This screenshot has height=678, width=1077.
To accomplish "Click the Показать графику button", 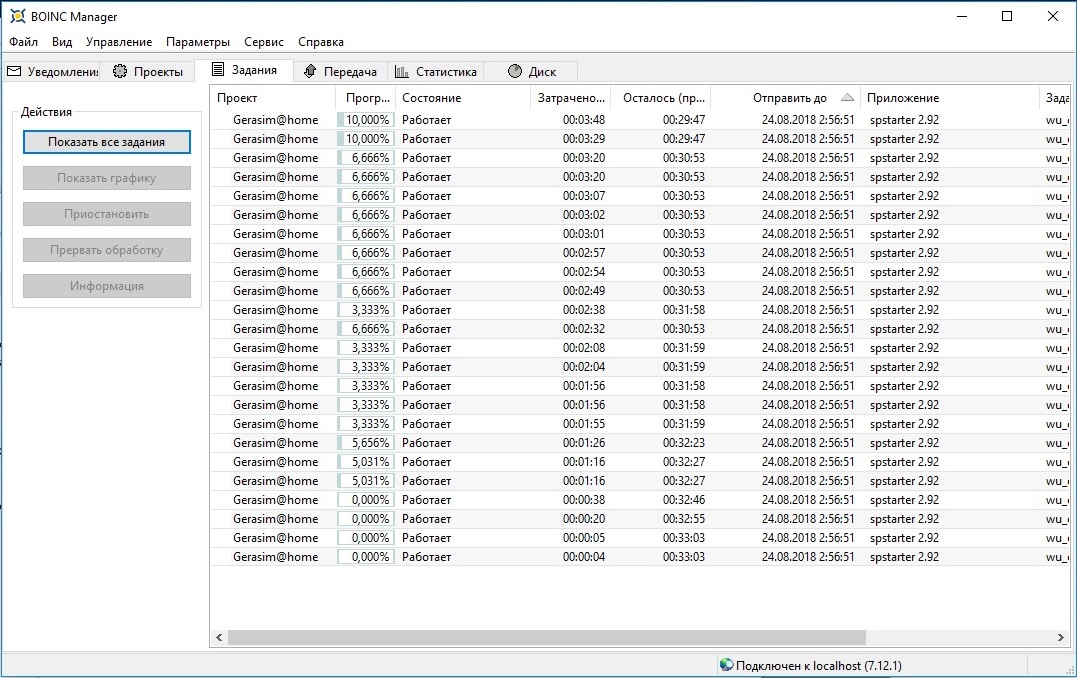I will pos(106,178).
